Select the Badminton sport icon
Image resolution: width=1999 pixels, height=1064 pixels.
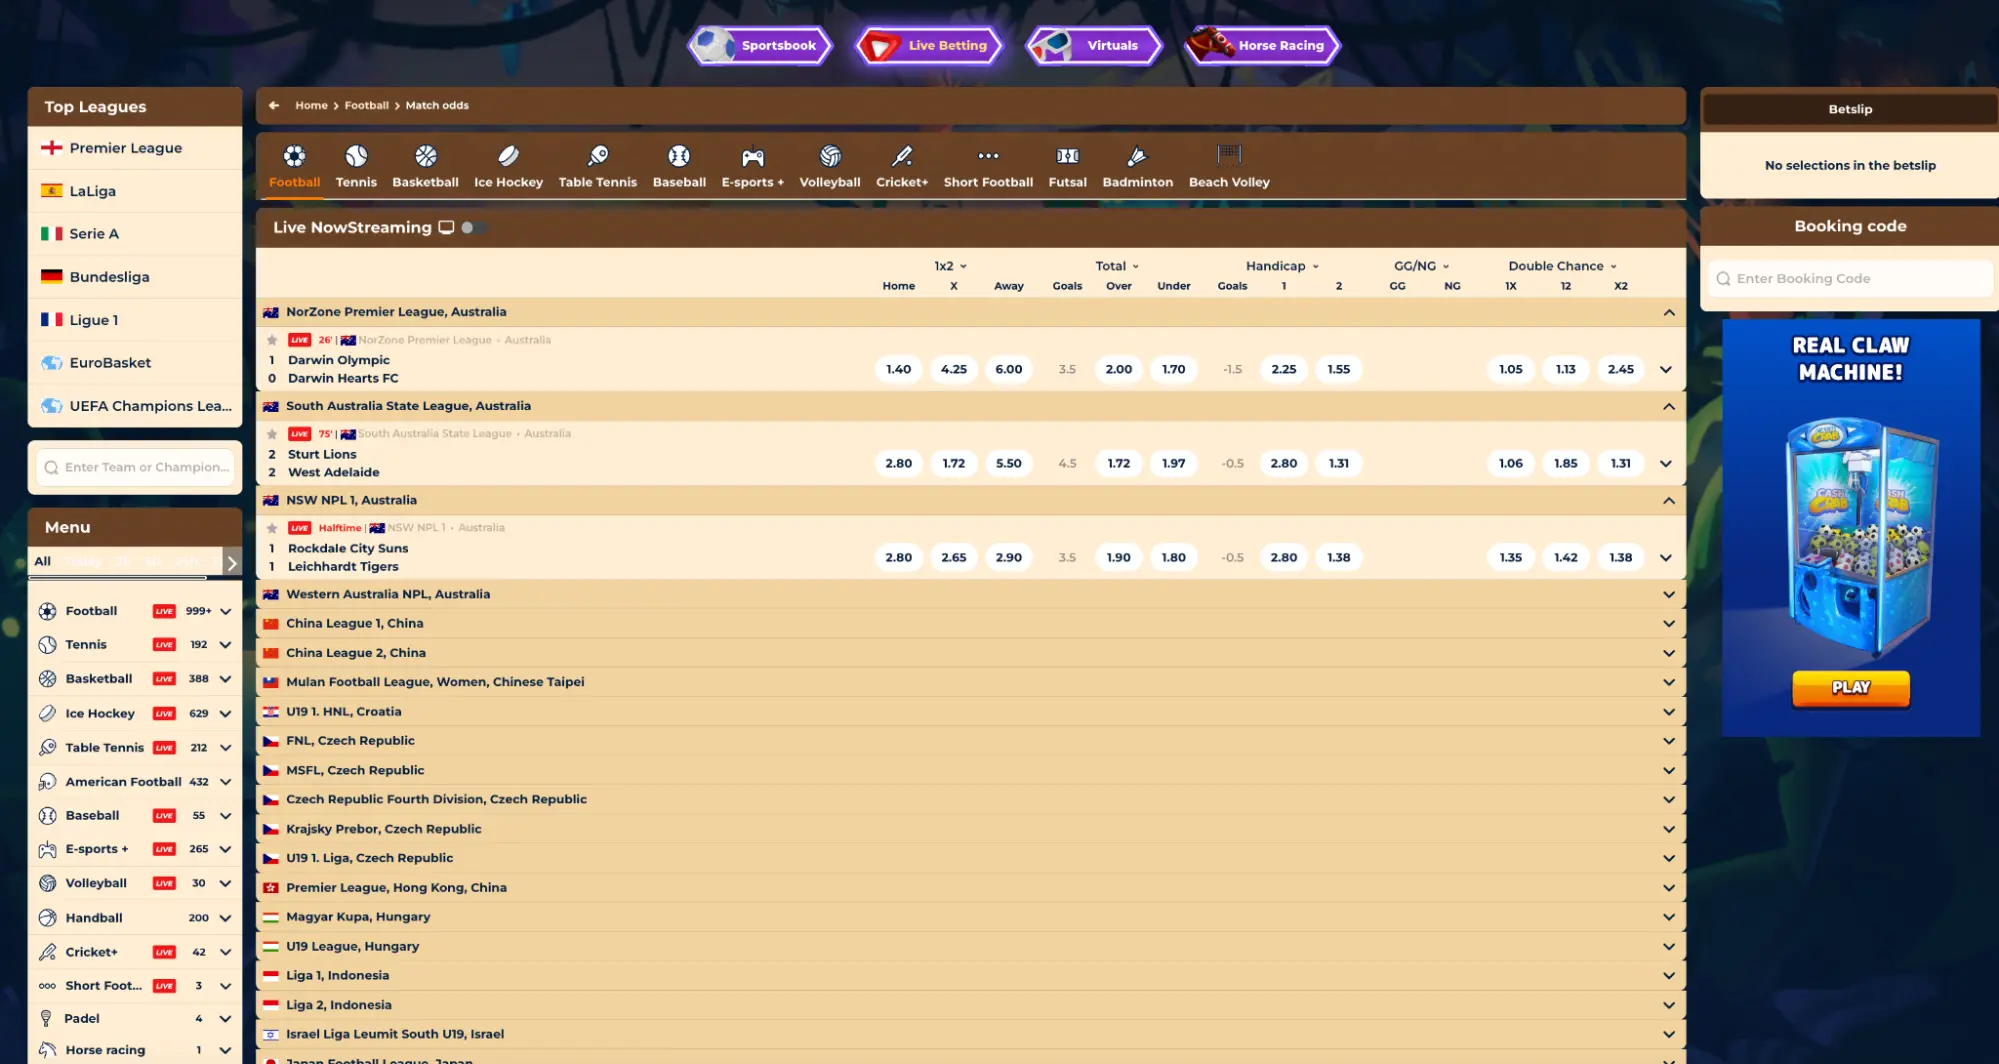1137,165
